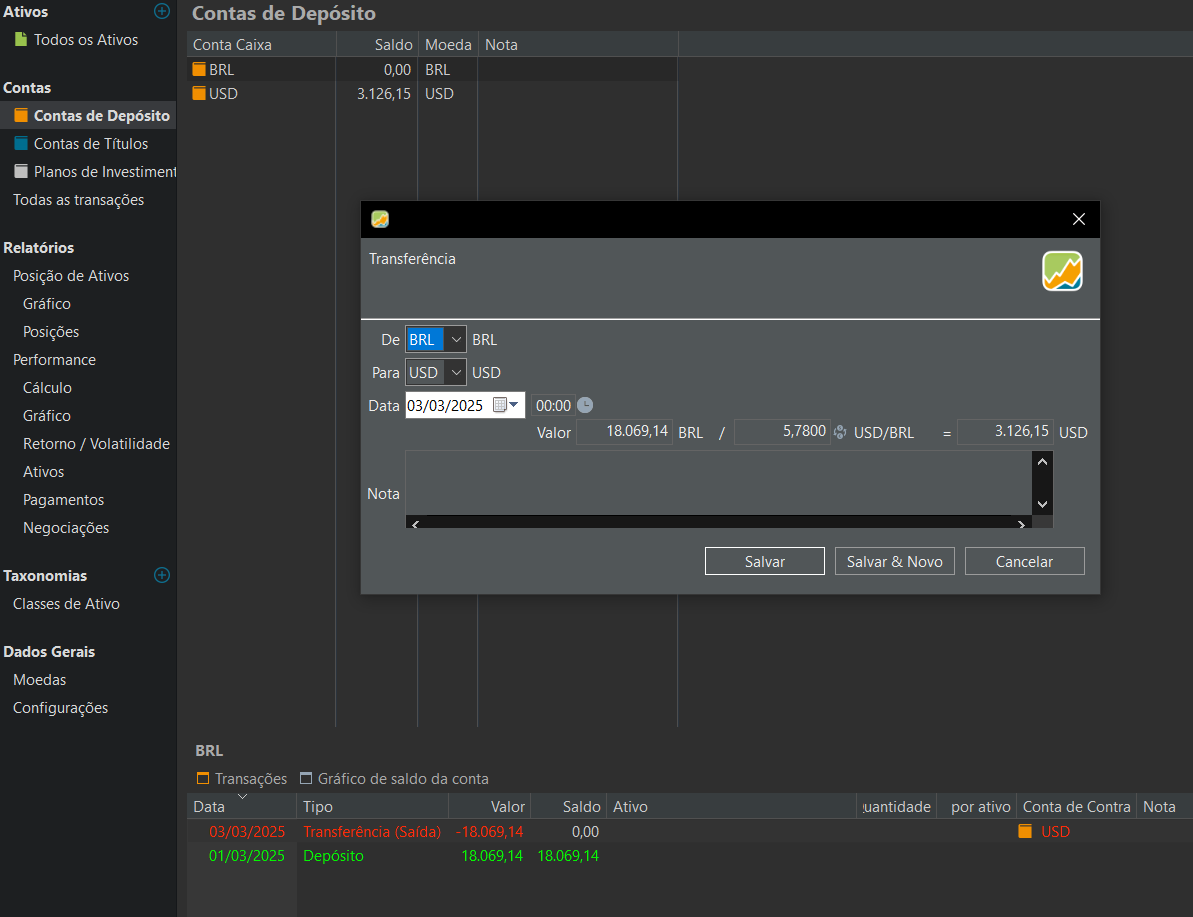Click the Tipo column header in transactions
The image size is (1193, 917).
(x=372, y=807)
